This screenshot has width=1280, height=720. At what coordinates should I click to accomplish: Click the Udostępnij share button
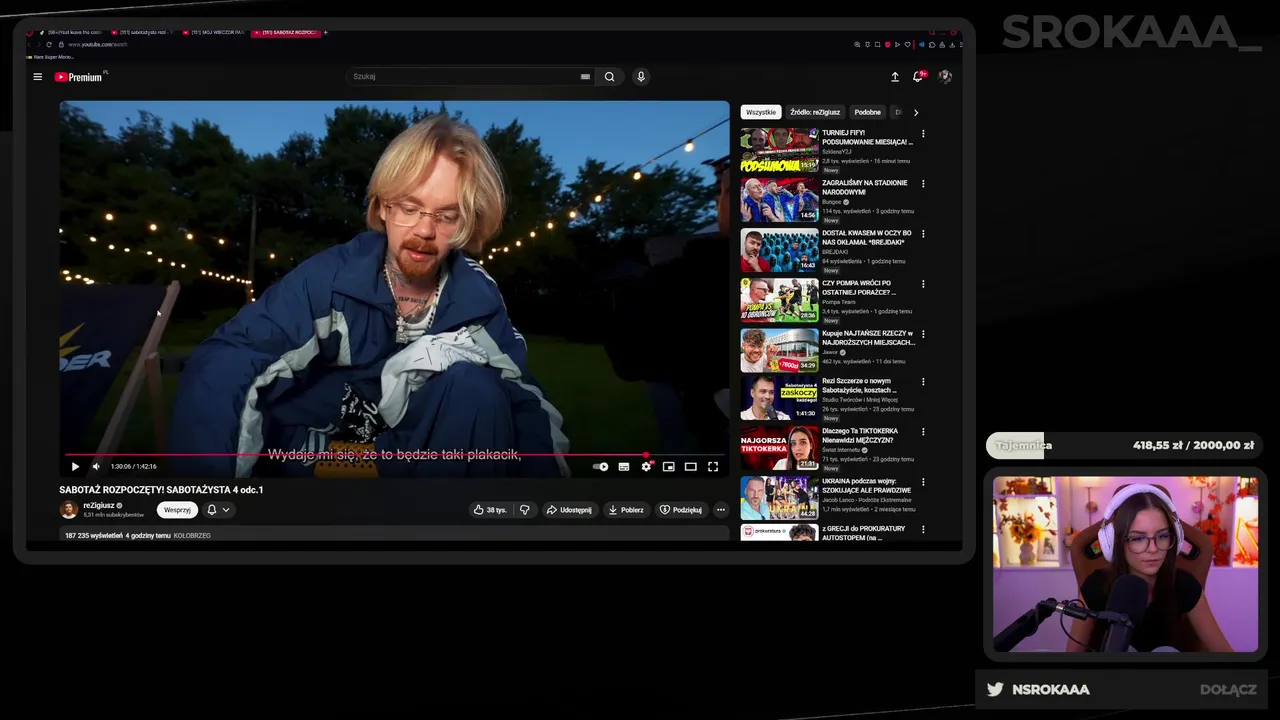[x=569, y=510]
